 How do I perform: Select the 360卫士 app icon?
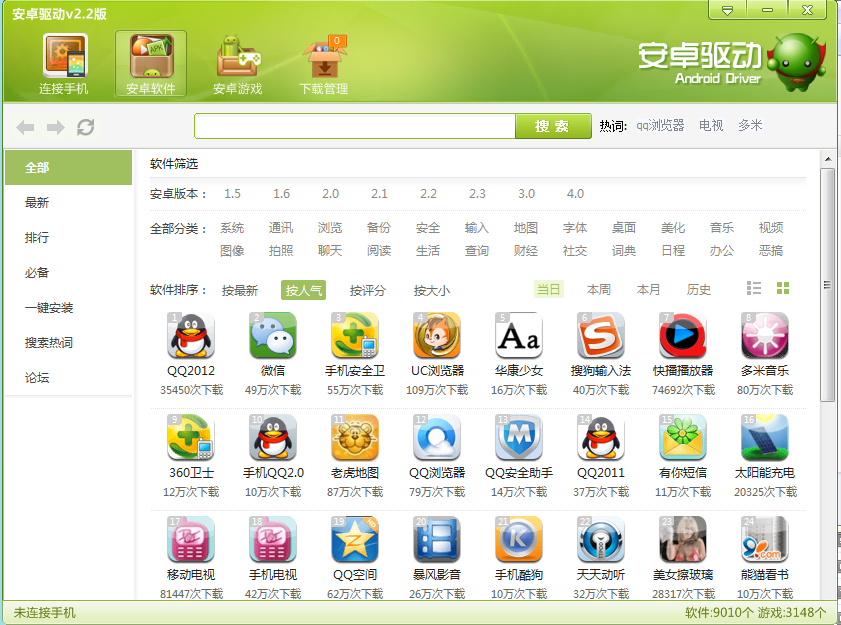click(191, 438)
